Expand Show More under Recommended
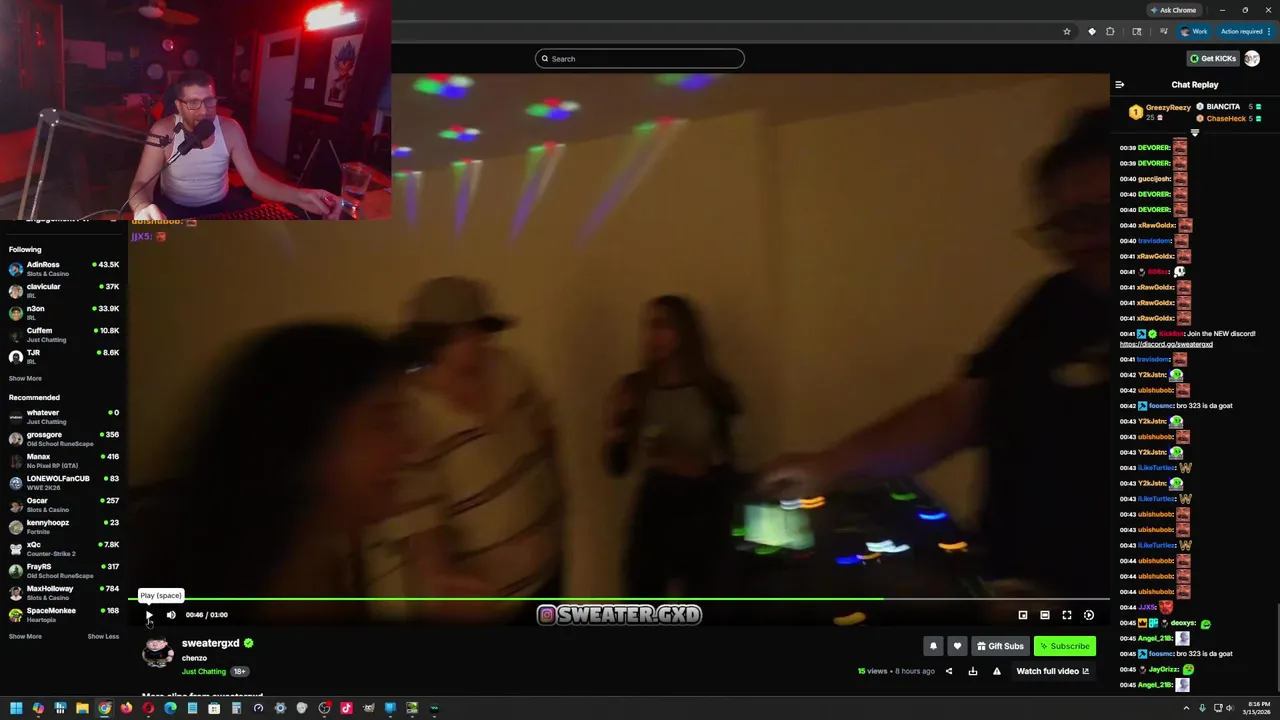Image resolution: width=1280 pixels, height=720 pixels. [25, 636]
